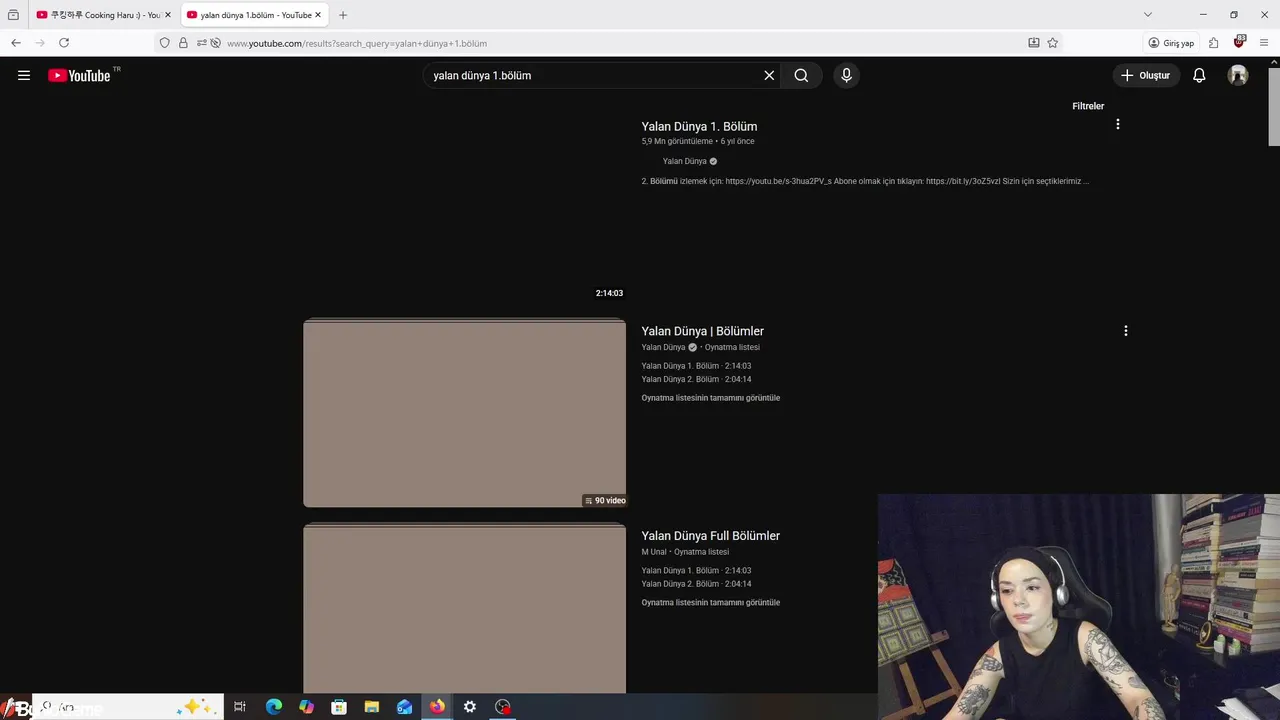Click the magnifier search button
The image size is (1280, 720).
click(x=801, y=75)
